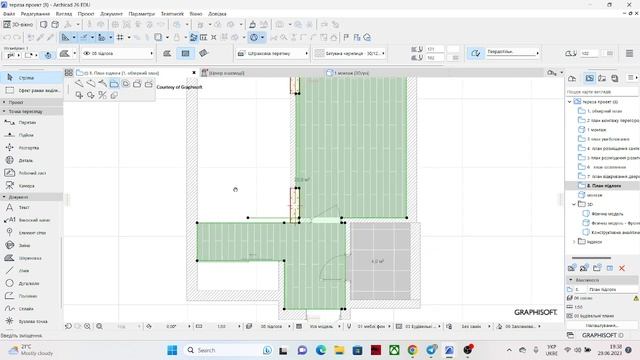Click the Undo arrow icon
This screenshot has height=360, width=640.
7,38
